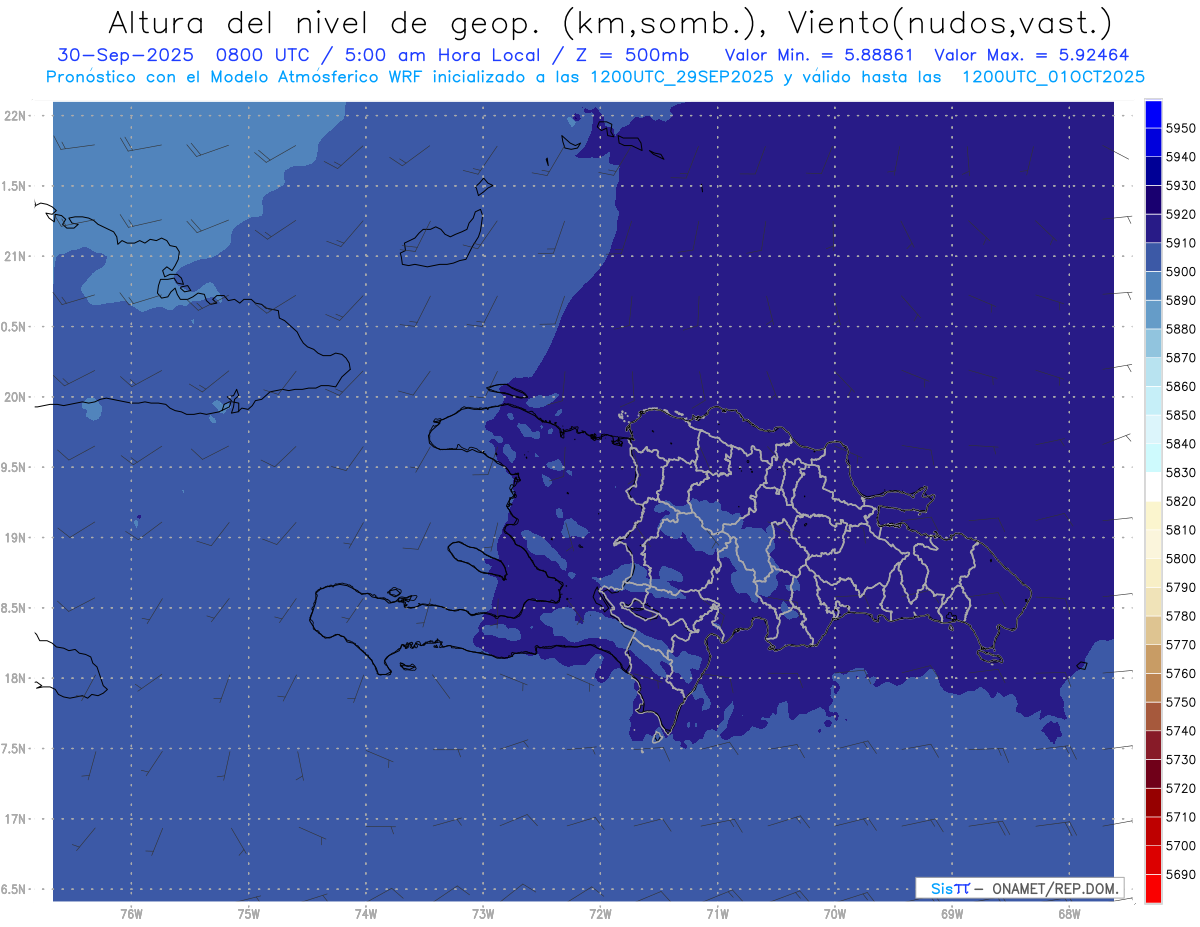This screenshot has width=1200, height=927.
Task: Click the "22N" latitude label
Action: [15, 116]
